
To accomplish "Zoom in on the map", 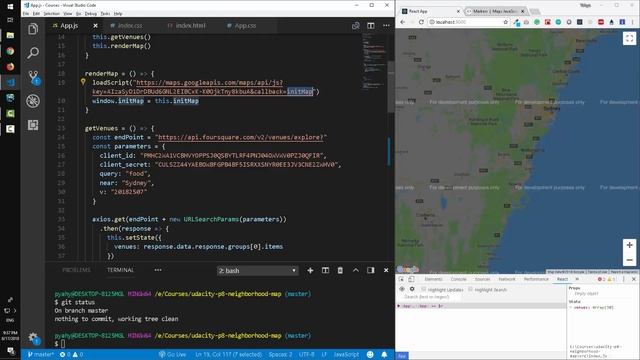I will (629, 245).
